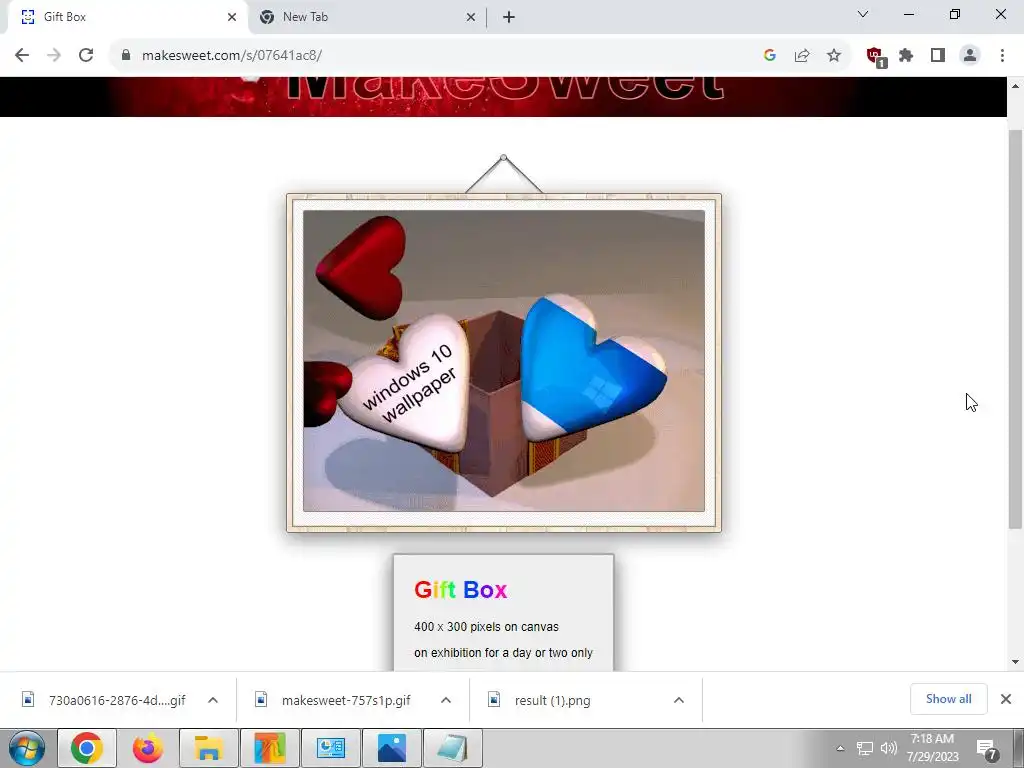Image resolution: width=1024 pixels, height=768 pixels.
Task: Toggle the browser side panel
Action: tap(938, 56)
